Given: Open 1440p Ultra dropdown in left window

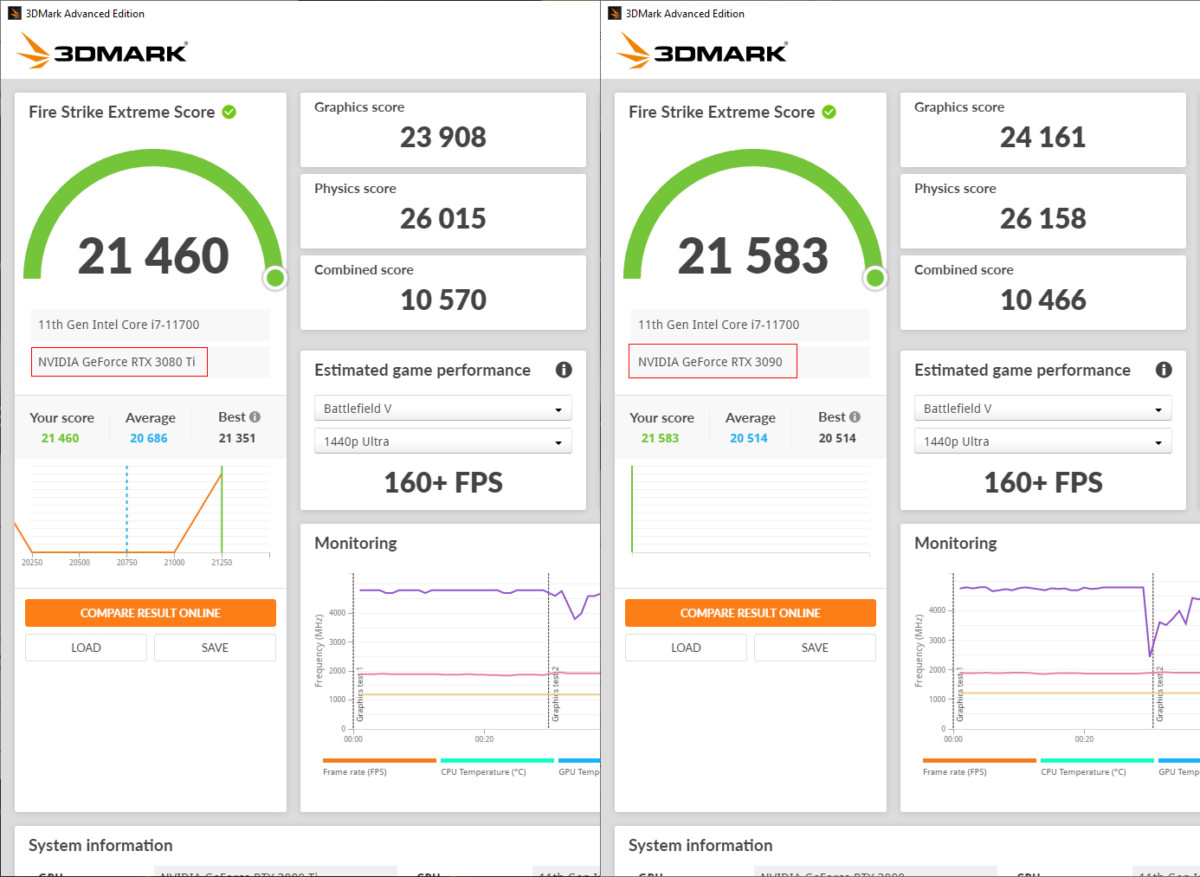Looking at the screenshot, I should click(443, 441).
